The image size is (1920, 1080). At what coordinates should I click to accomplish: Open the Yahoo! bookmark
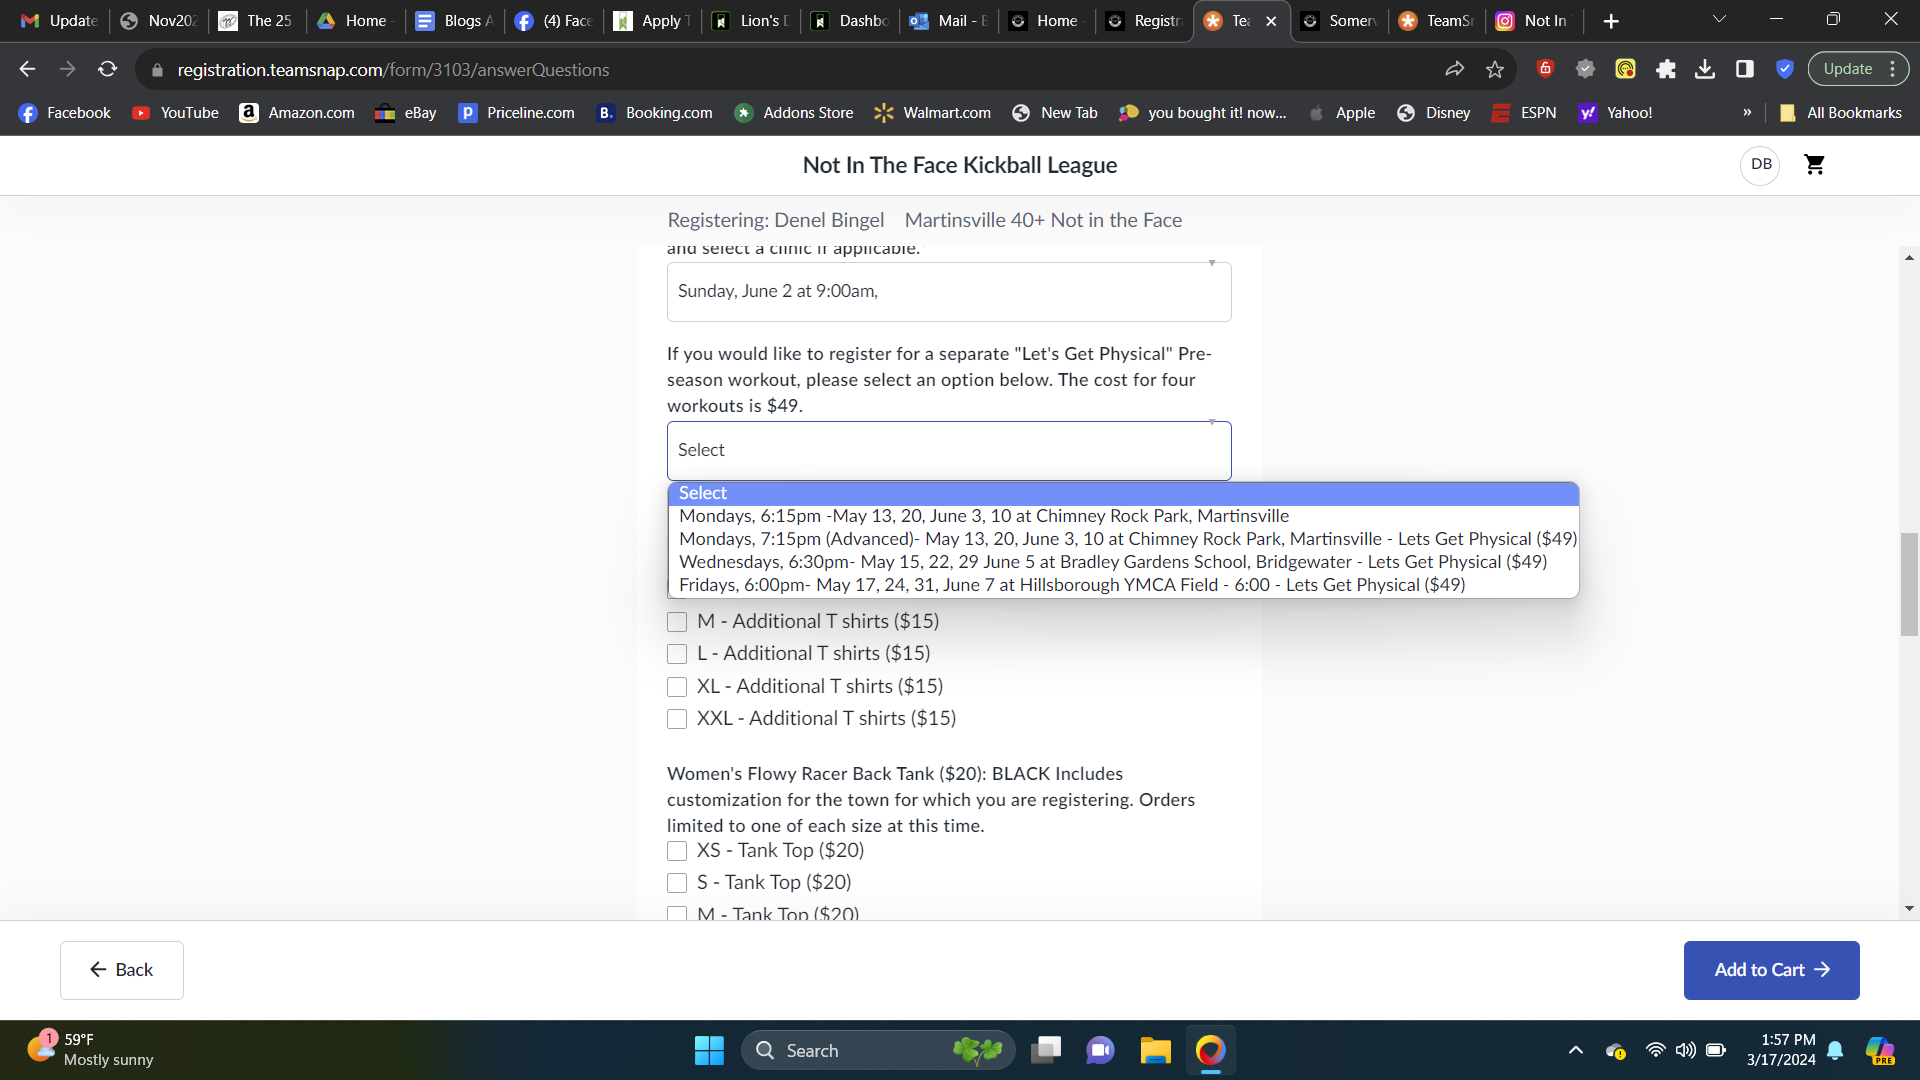pos(1615,113)
